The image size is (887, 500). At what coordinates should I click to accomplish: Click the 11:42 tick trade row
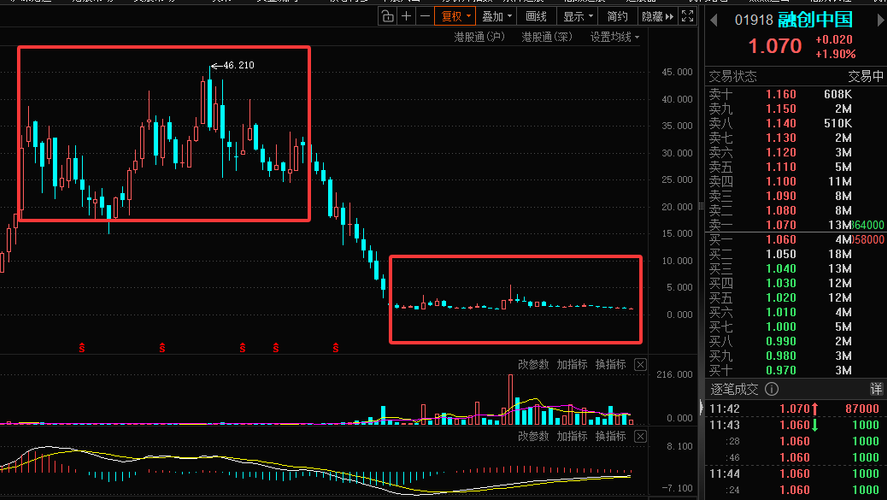[x=795, y=409]
